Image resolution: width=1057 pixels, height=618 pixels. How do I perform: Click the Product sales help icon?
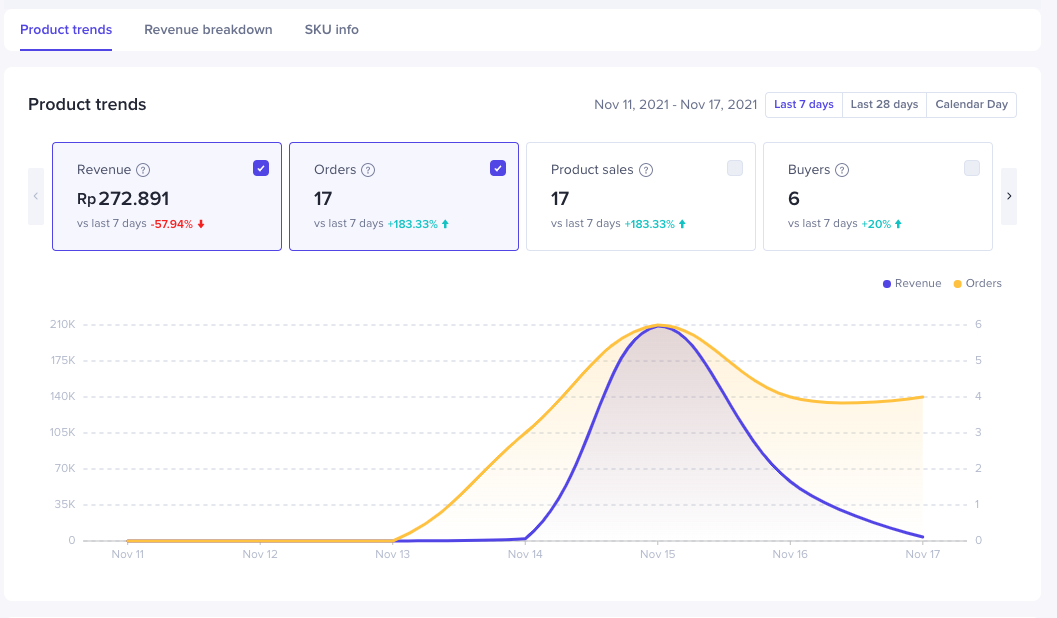tap(646, 170)
